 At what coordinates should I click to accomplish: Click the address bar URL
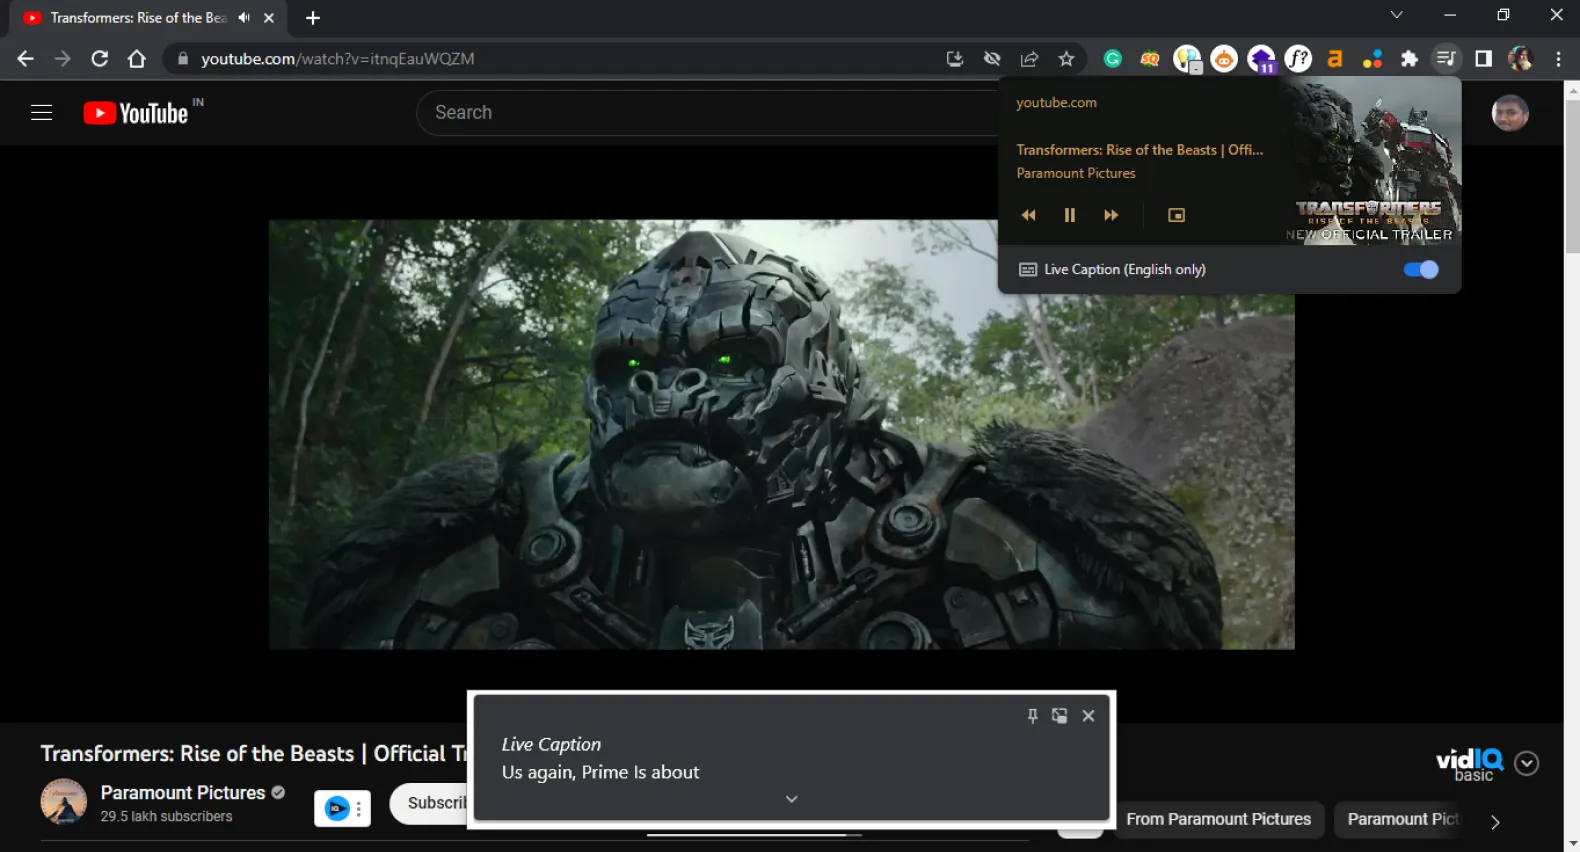338,59
